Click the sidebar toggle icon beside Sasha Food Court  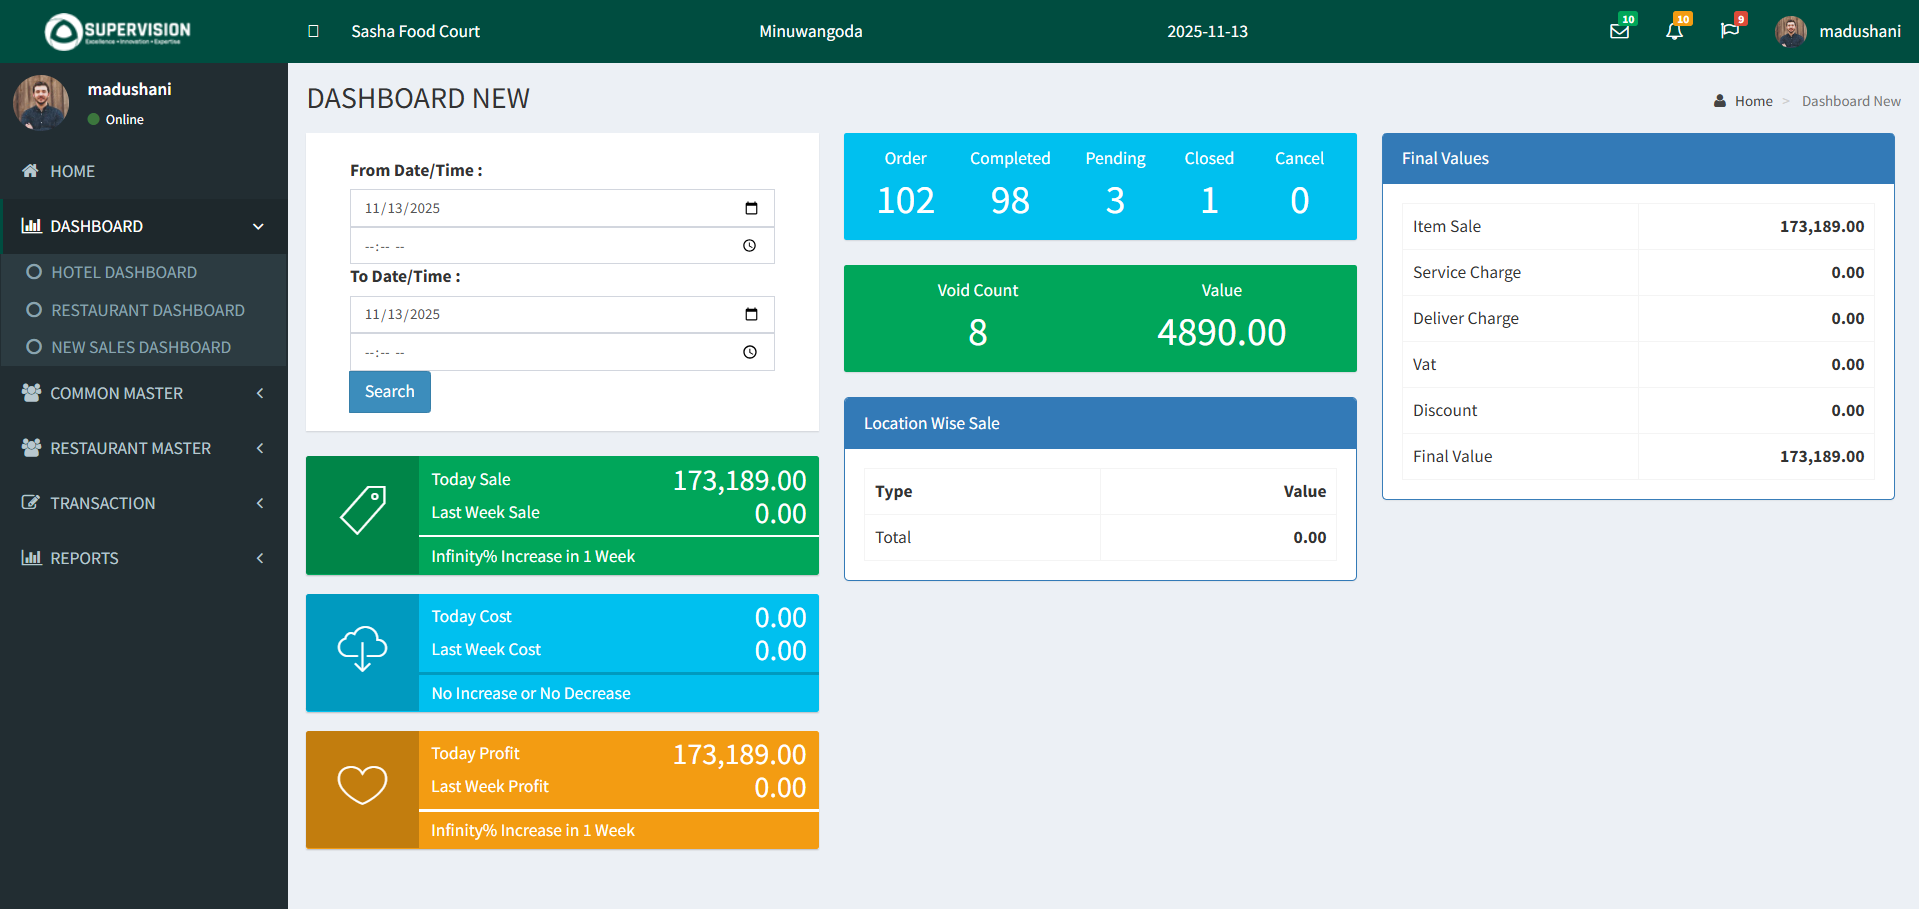313,31
